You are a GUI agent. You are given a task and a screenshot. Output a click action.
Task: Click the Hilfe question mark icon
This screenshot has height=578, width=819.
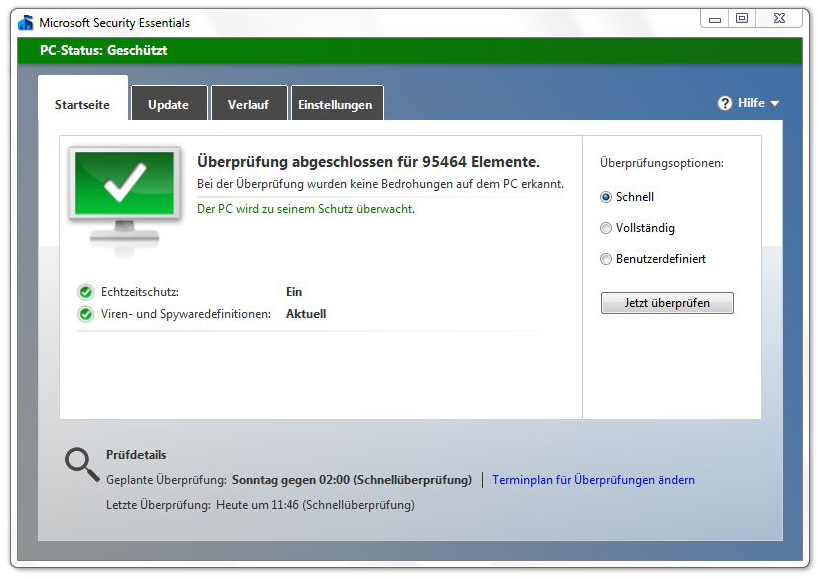click(x=724, y=102)
